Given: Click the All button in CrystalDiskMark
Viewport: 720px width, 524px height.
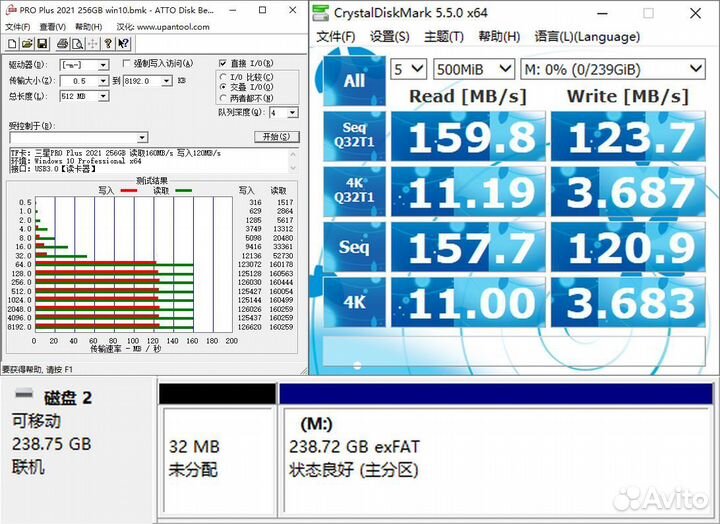Looking at the screenshot, I should [354, 81].
